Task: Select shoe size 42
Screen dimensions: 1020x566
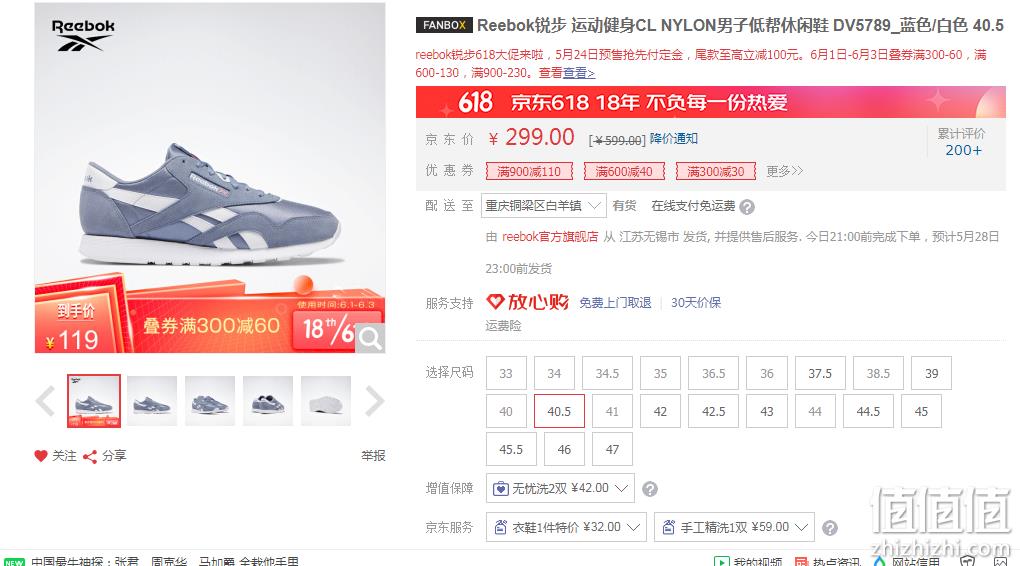Action: (x=660, y=411)
